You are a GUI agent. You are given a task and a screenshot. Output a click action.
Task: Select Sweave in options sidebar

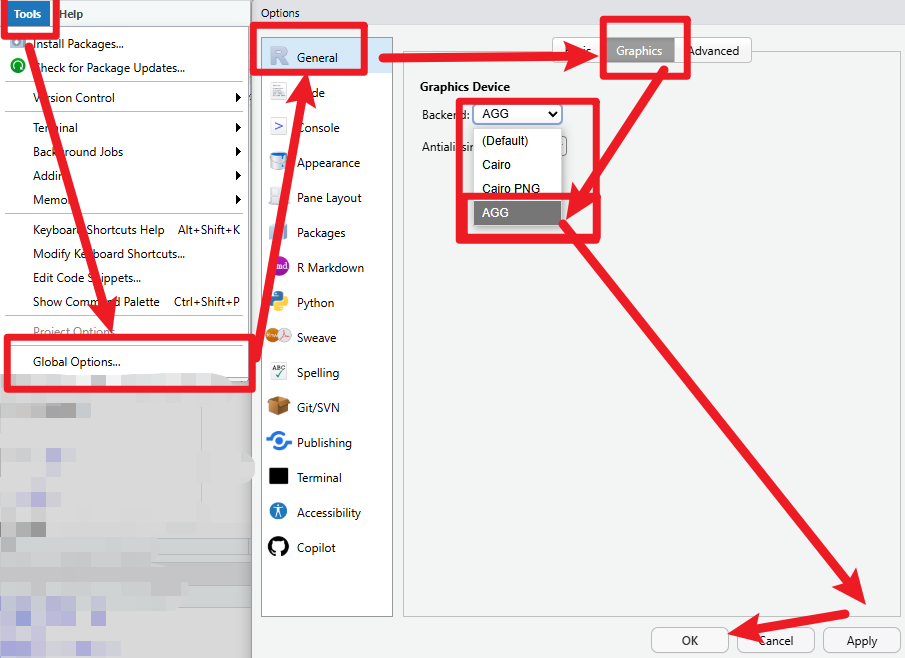pyautogui.click(x=316, y=338)
